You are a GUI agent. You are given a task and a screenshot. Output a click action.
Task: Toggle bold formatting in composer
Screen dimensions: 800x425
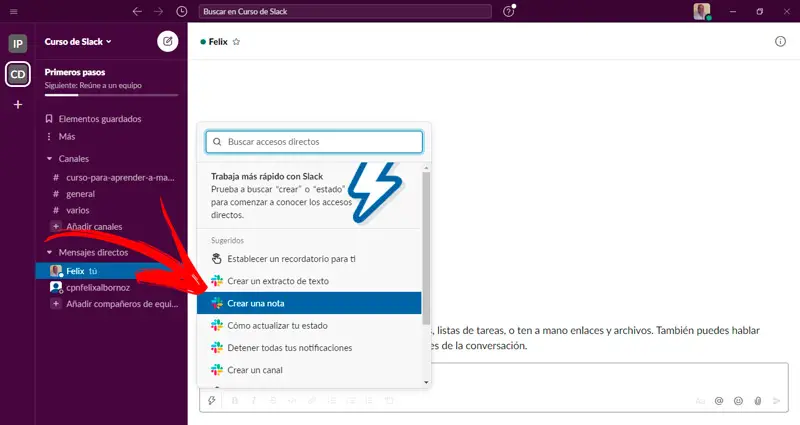(235, 401)
